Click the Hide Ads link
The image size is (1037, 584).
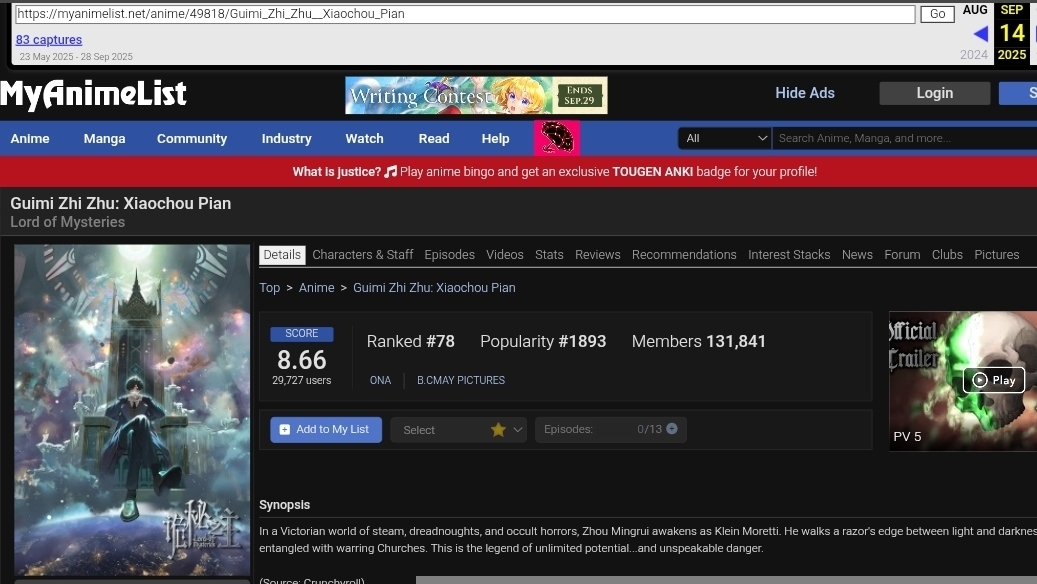pos(804,93)
